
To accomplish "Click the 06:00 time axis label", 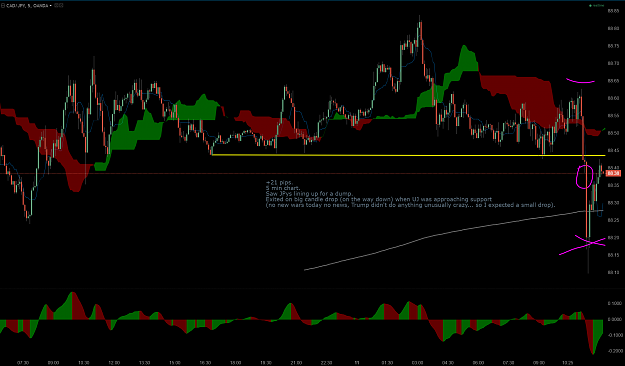I will [x=478, y=363].
